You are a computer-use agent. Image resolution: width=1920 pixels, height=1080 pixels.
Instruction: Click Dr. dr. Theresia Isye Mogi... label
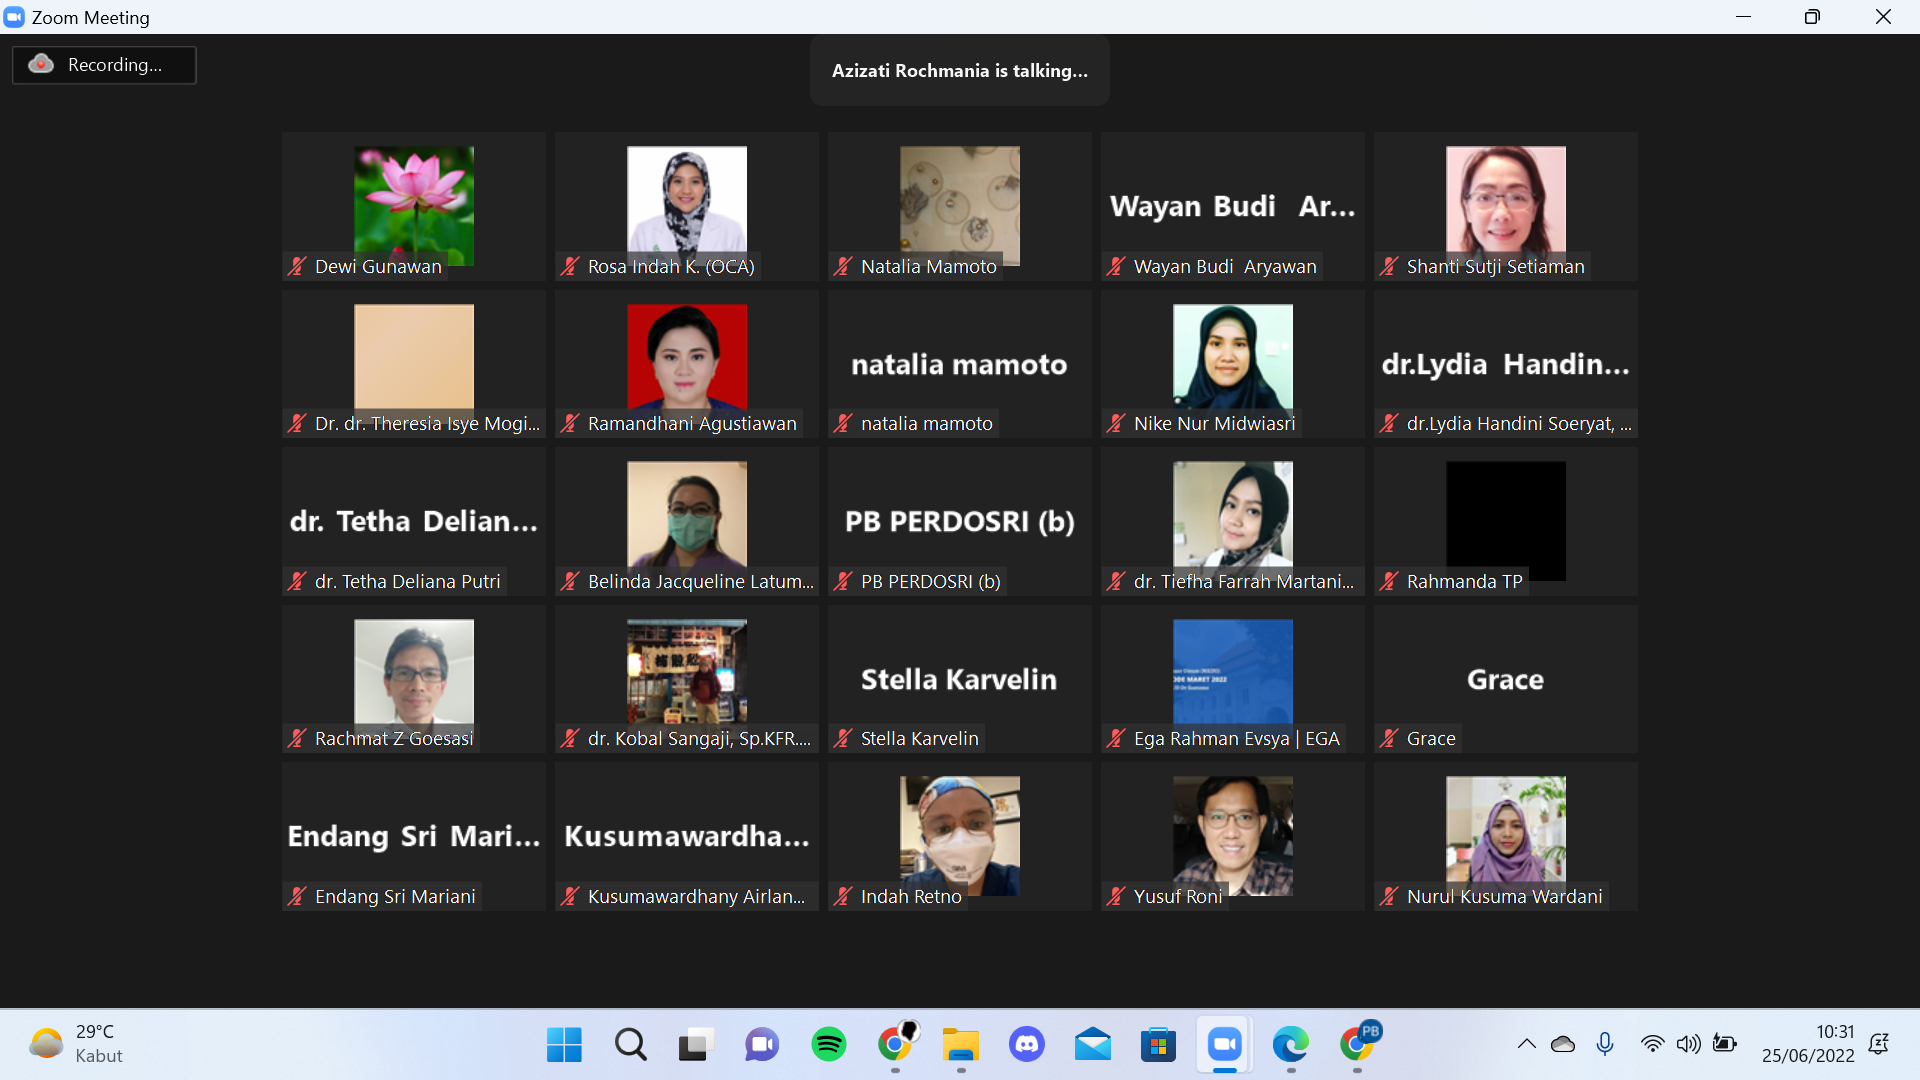point(427,424)
